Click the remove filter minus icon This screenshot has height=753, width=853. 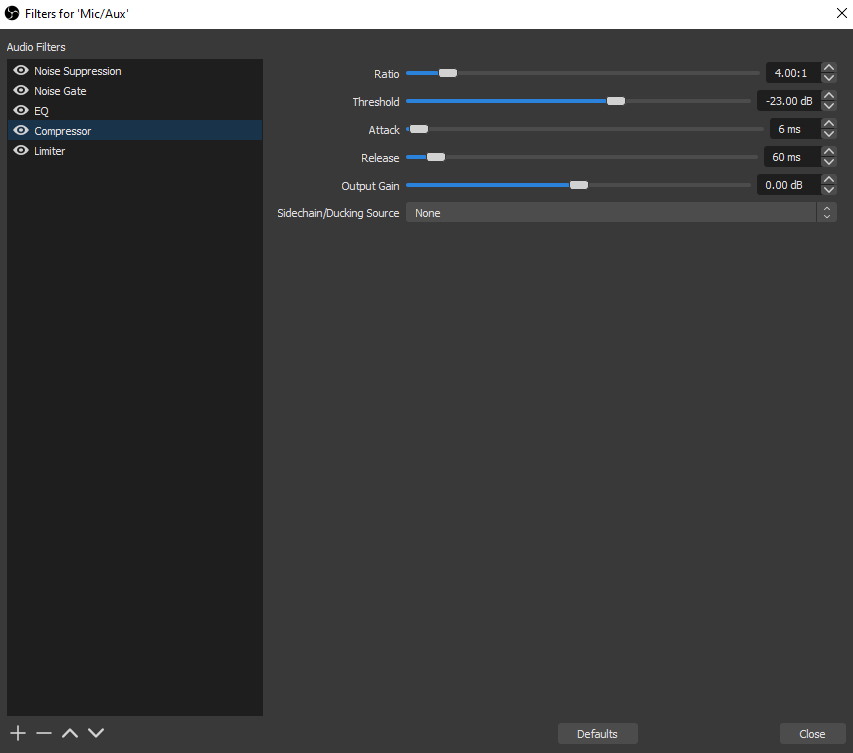coord(44,733)
